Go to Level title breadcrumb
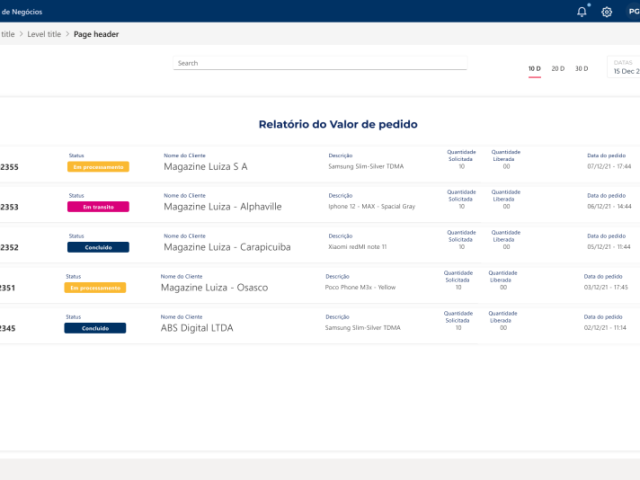The width and height of the screenshot is (640, 480). click(x=44, y=34)
